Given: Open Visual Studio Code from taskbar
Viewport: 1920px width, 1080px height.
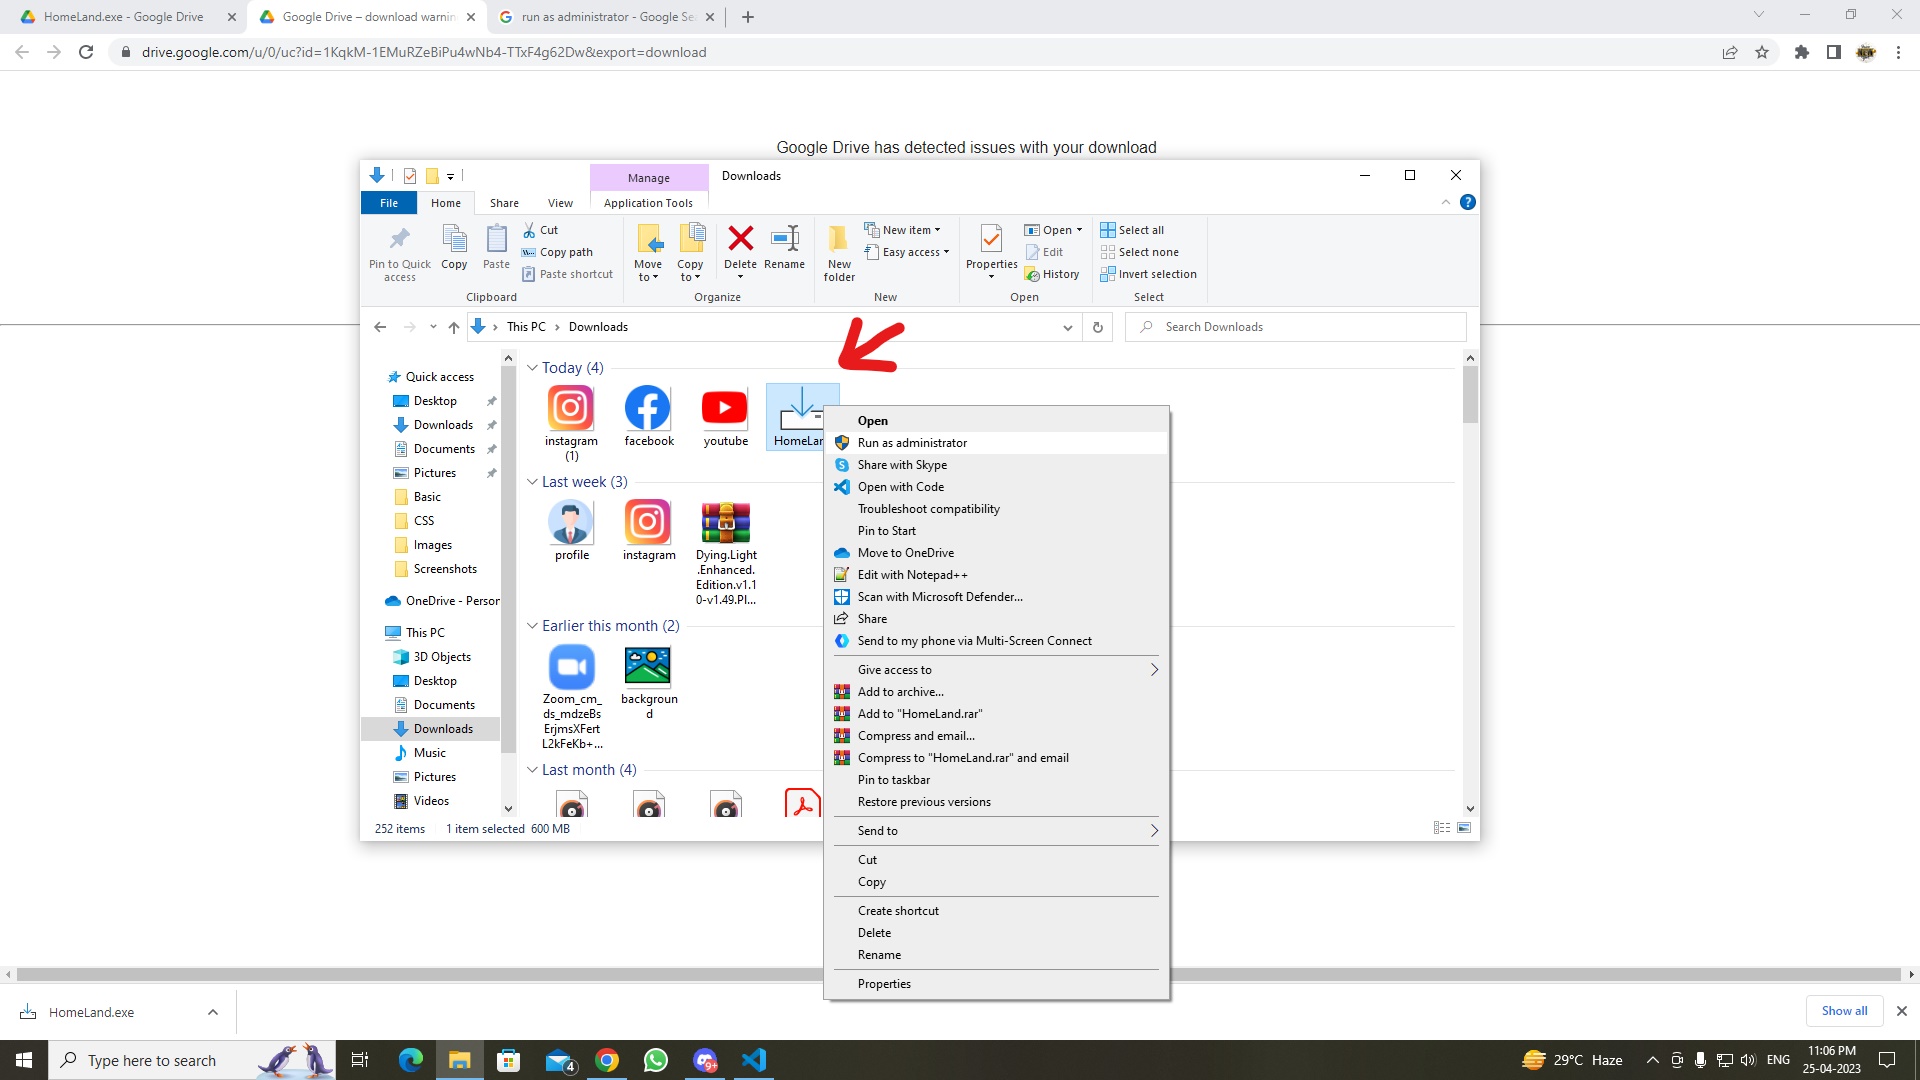Looking at the screenshot, I should 754,1060.
